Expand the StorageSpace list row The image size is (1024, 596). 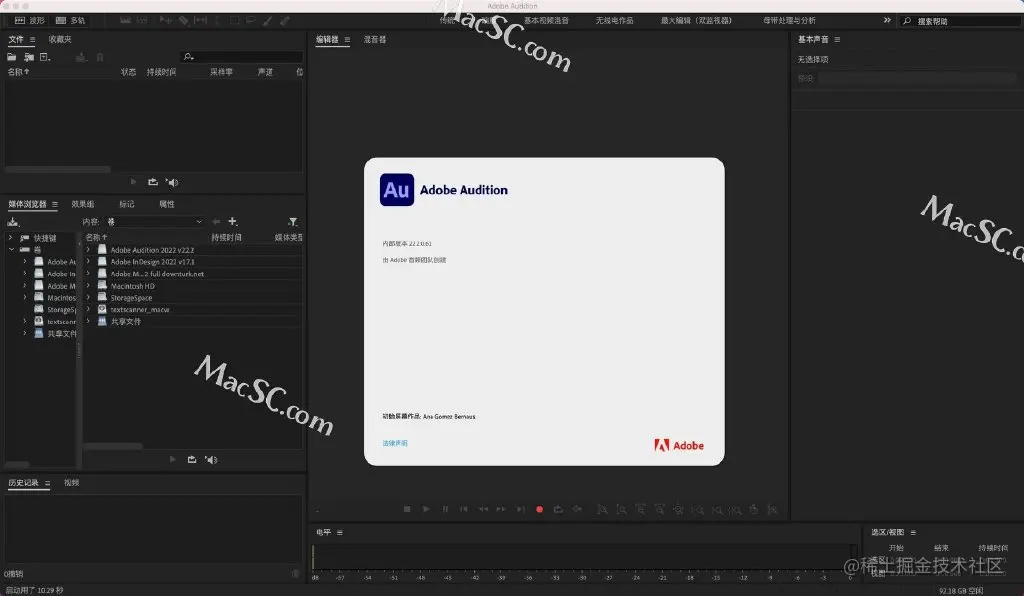88,297
